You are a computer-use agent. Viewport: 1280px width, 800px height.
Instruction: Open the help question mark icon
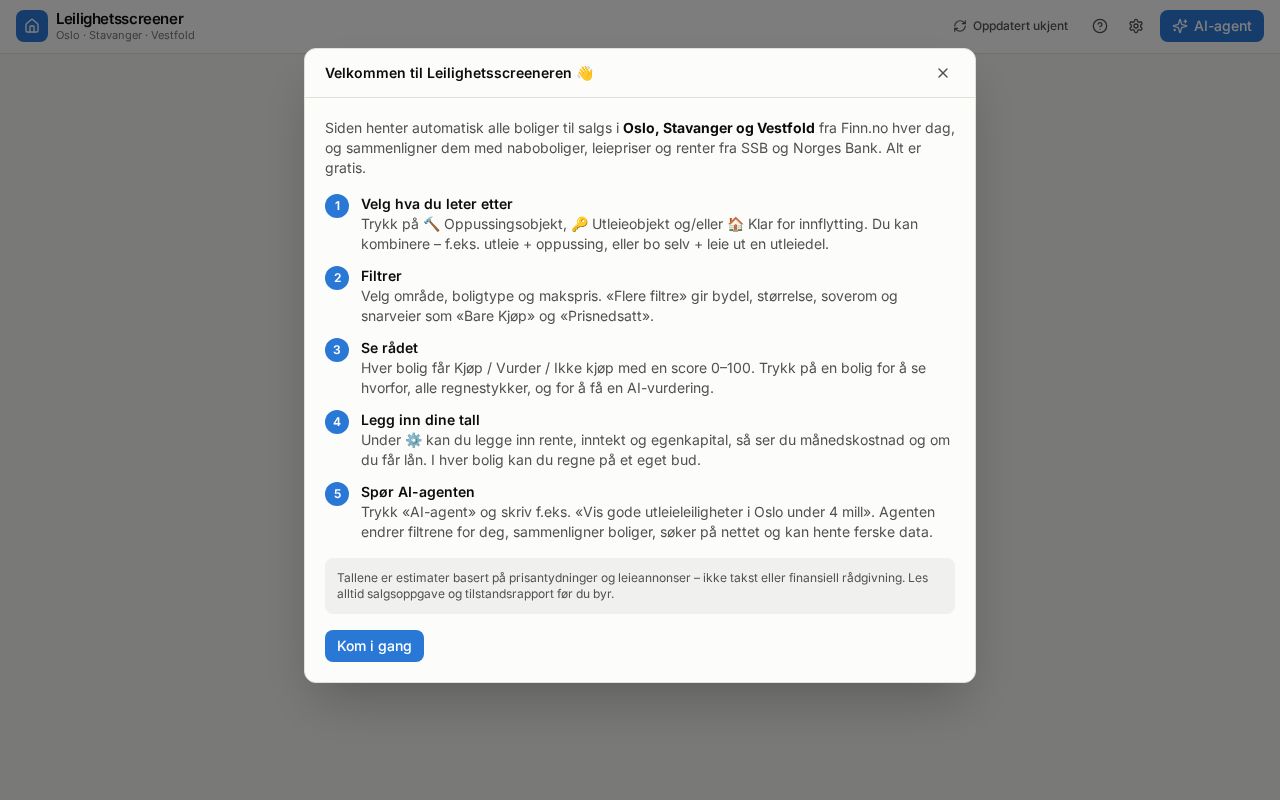[x=1100, y=26]
